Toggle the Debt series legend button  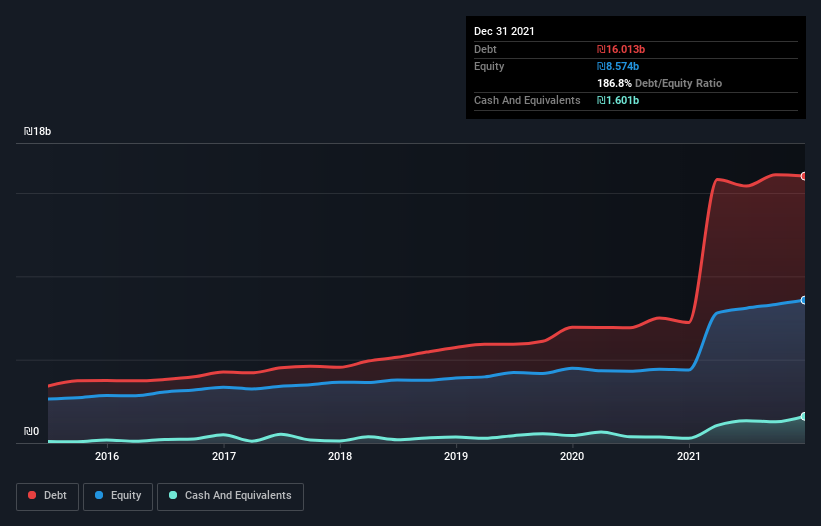47,496
